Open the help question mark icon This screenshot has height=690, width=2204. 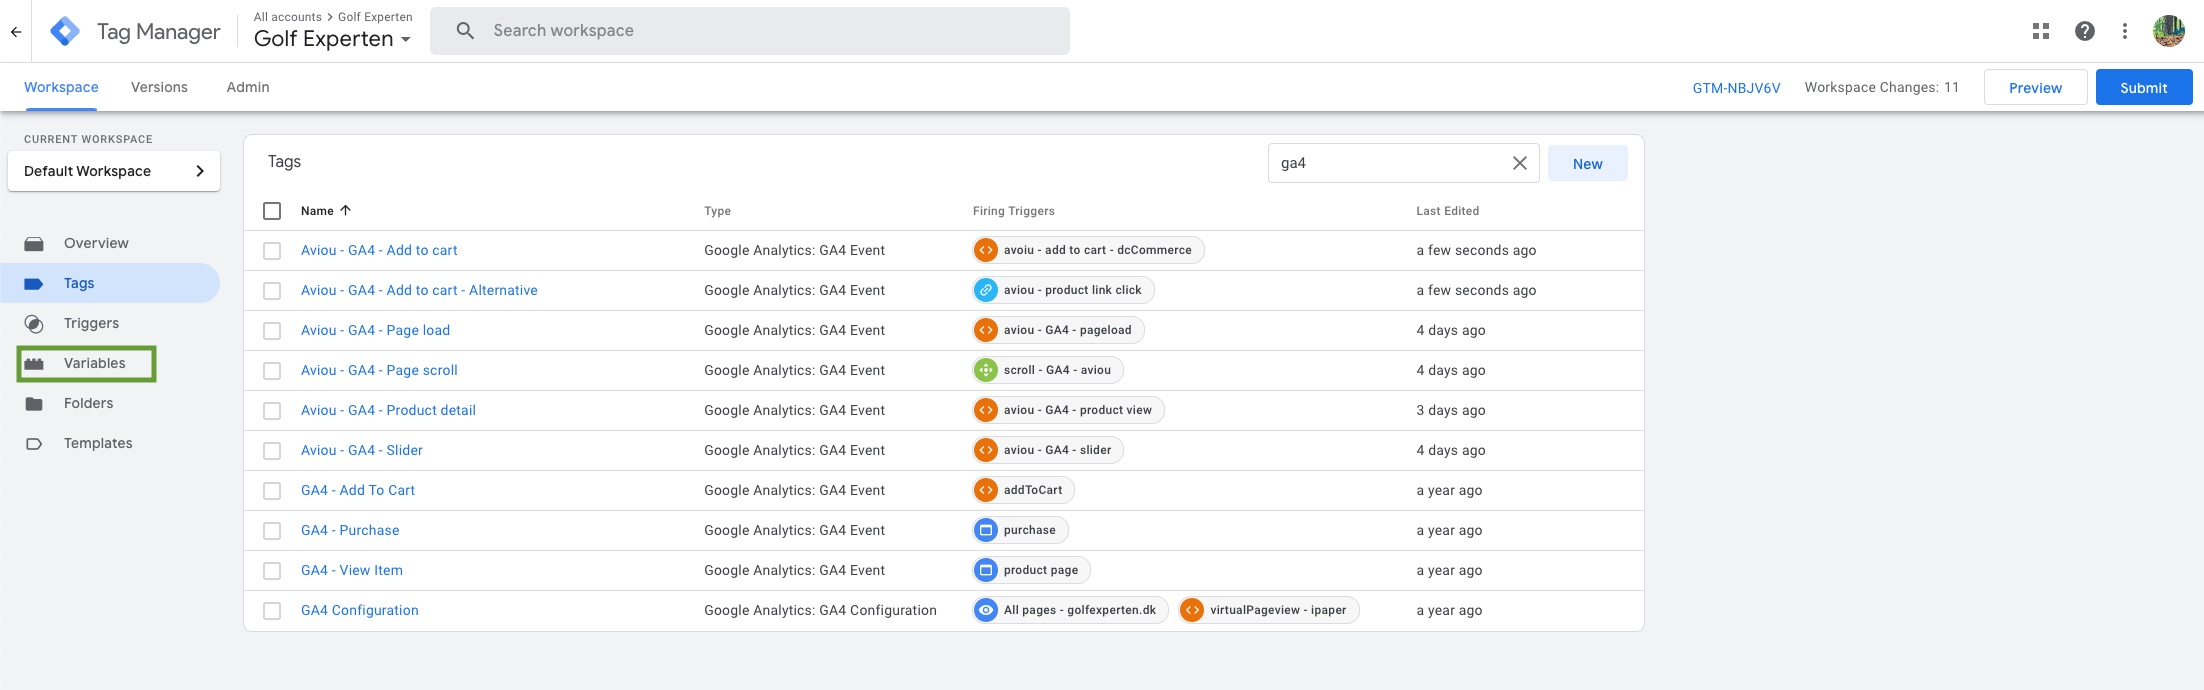(2085, 31)
